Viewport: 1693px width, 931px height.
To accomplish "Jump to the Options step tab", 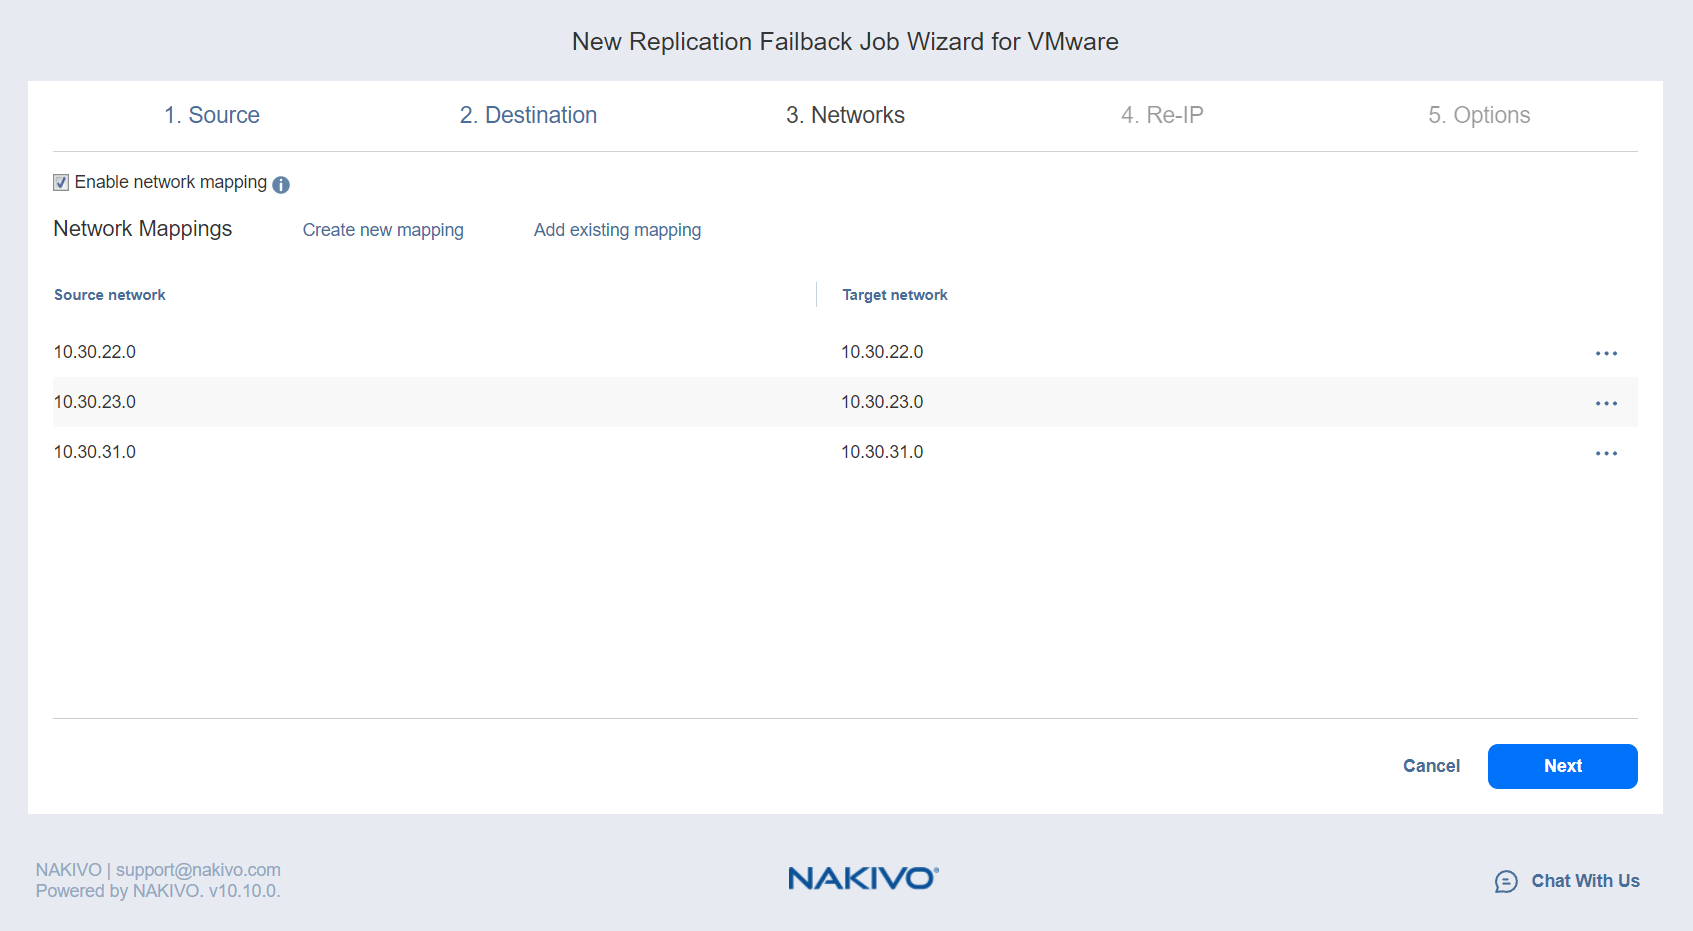I will tap(1479, 115).
